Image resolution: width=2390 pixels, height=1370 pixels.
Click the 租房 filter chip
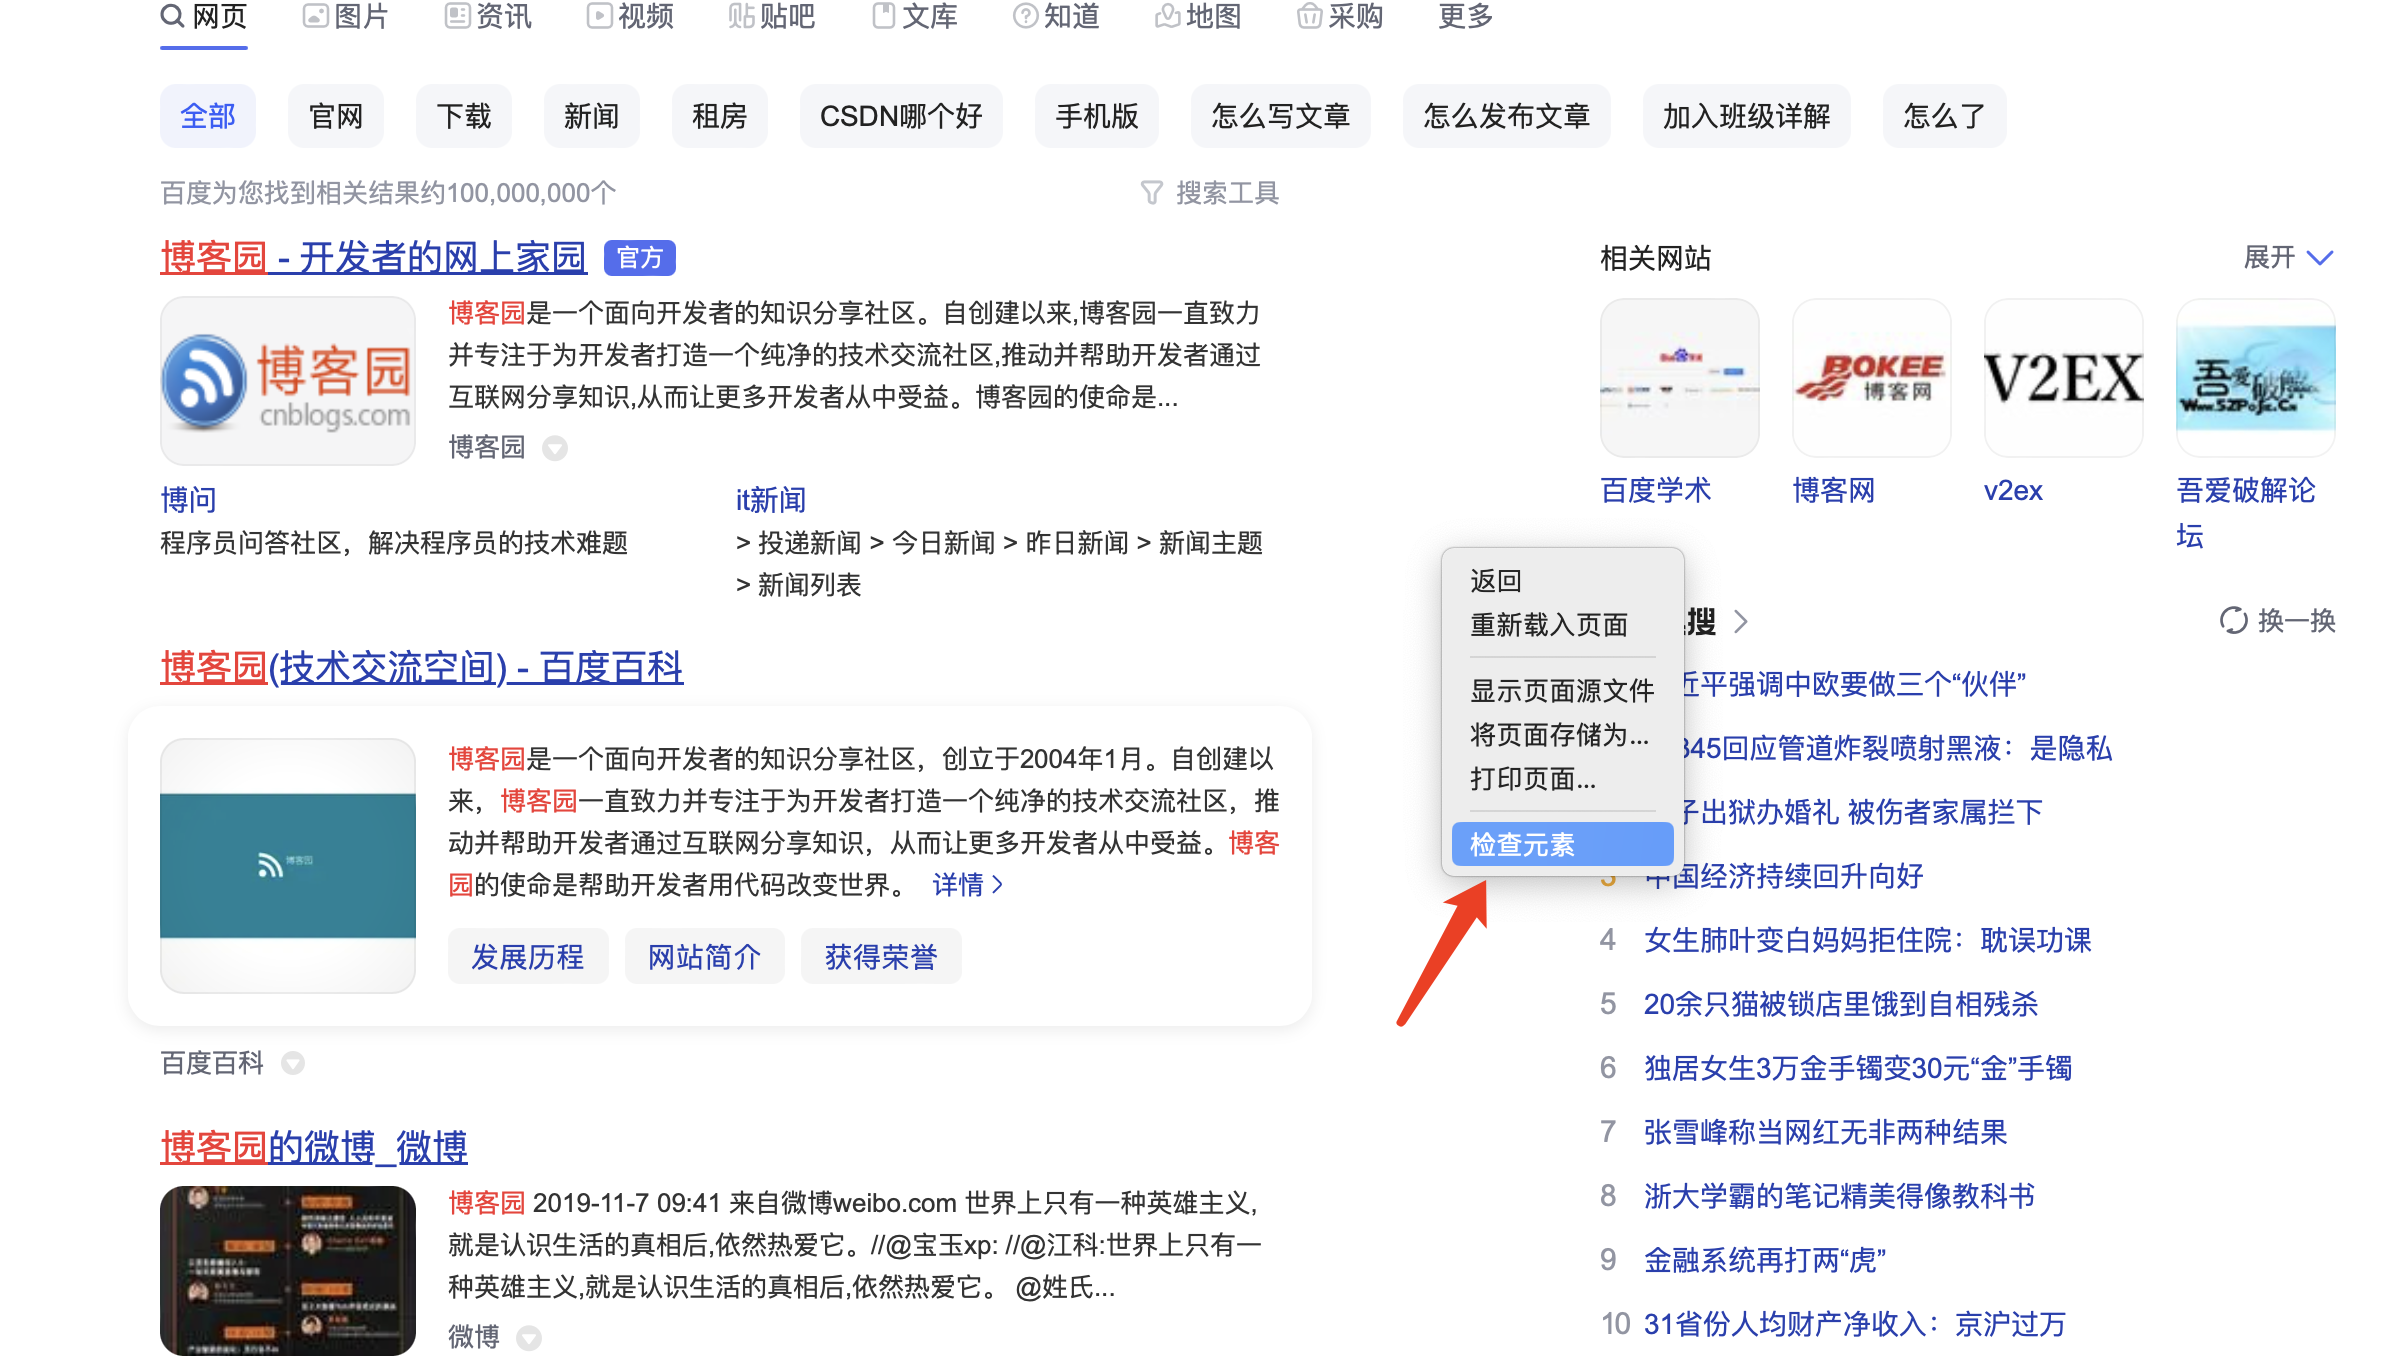720,116
